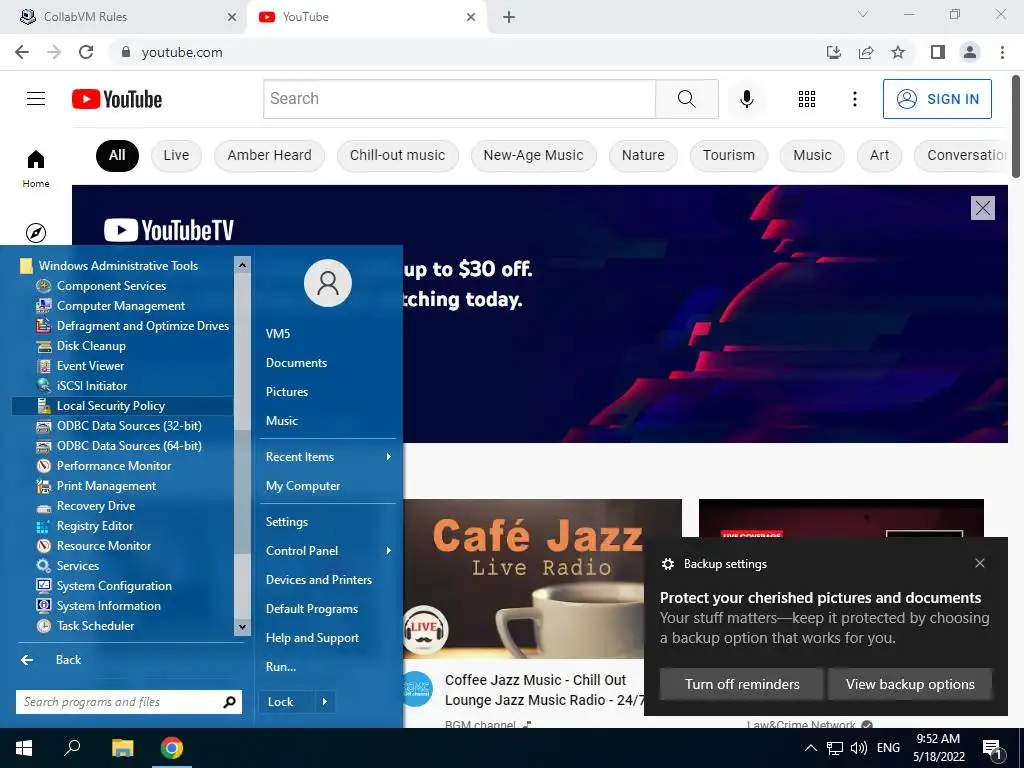Screen dimensions: 1024x768
Task: Click into the YouTube search field
Action: click(459, 99)
